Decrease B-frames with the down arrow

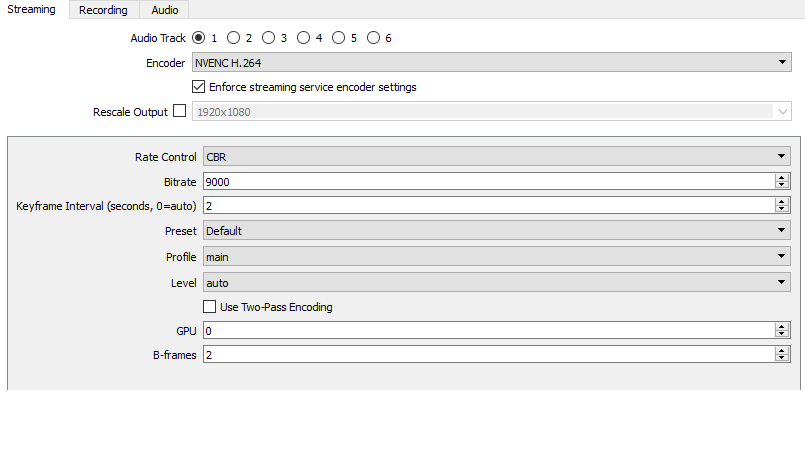pyautogui.click(x=781, y=359)
